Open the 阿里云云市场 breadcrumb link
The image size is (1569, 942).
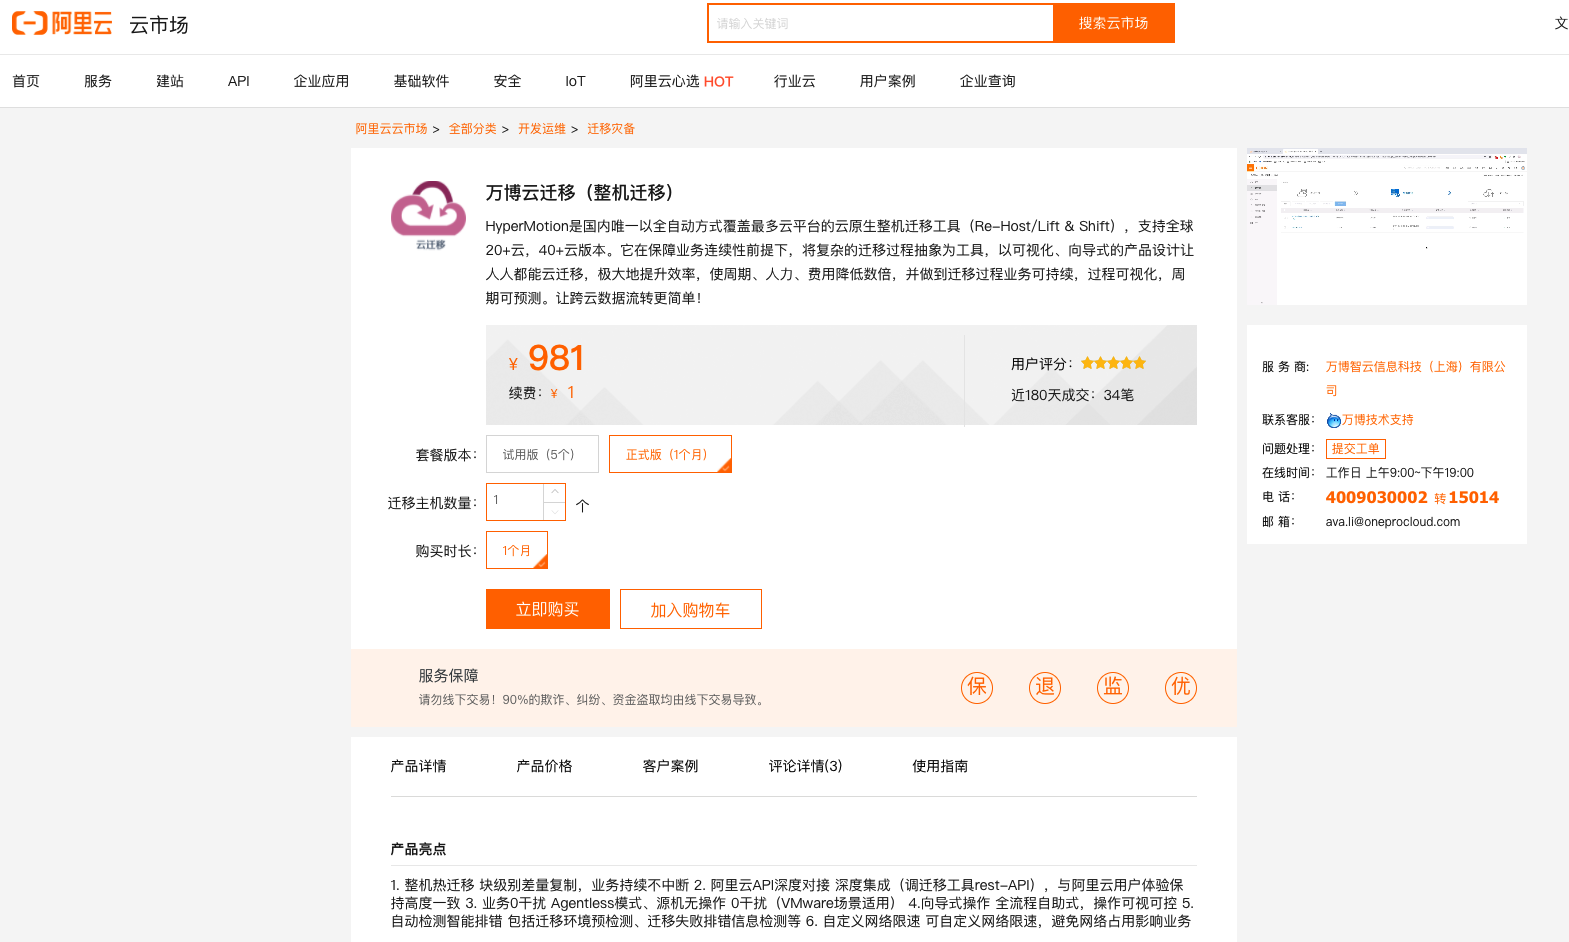coord(392,129)
